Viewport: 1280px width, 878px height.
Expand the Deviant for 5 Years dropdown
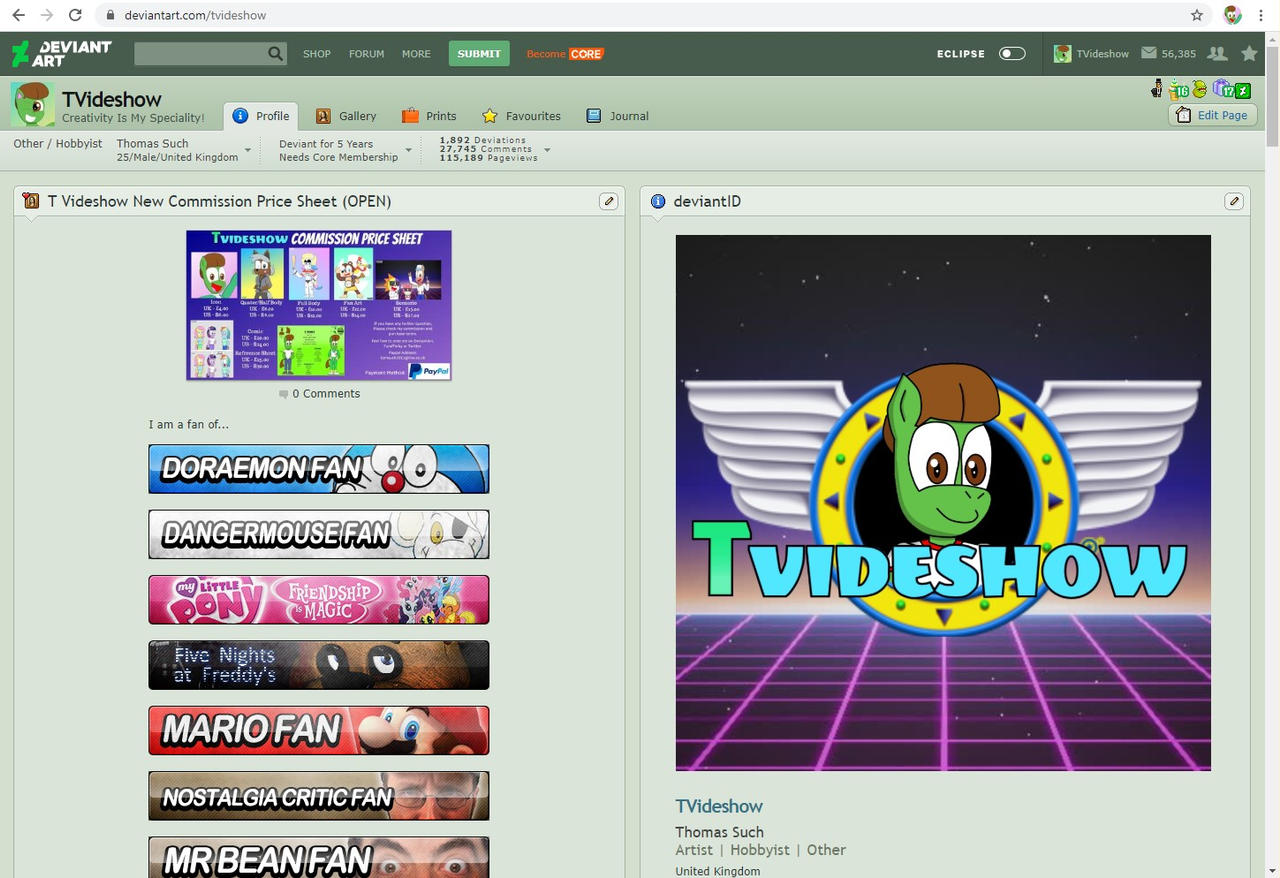coord(410,151)
